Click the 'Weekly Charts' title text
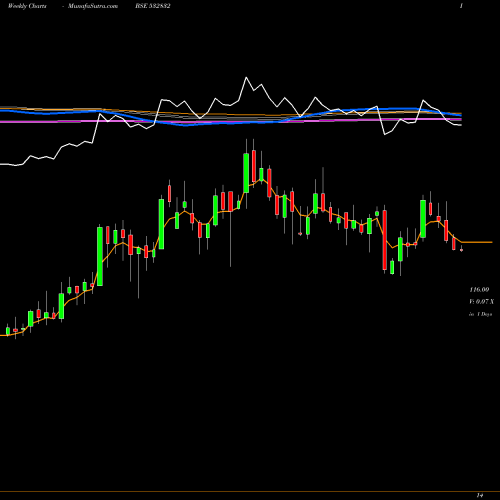500x500 pixels. (27, 6)
